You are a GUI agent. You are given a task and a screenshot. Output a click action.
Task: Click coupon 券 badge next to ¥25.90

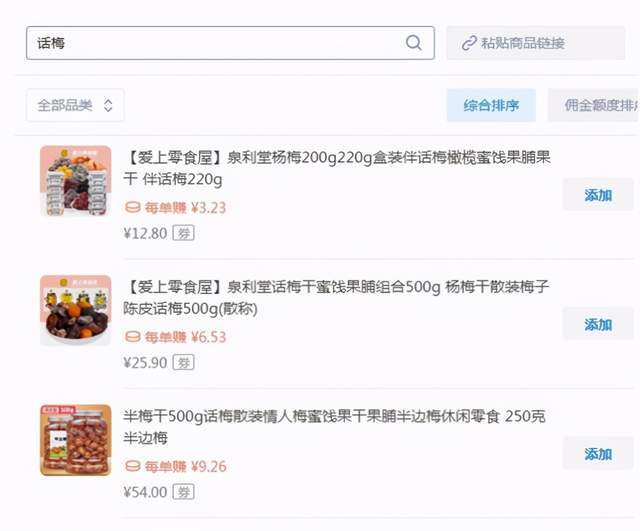(184, 362)
